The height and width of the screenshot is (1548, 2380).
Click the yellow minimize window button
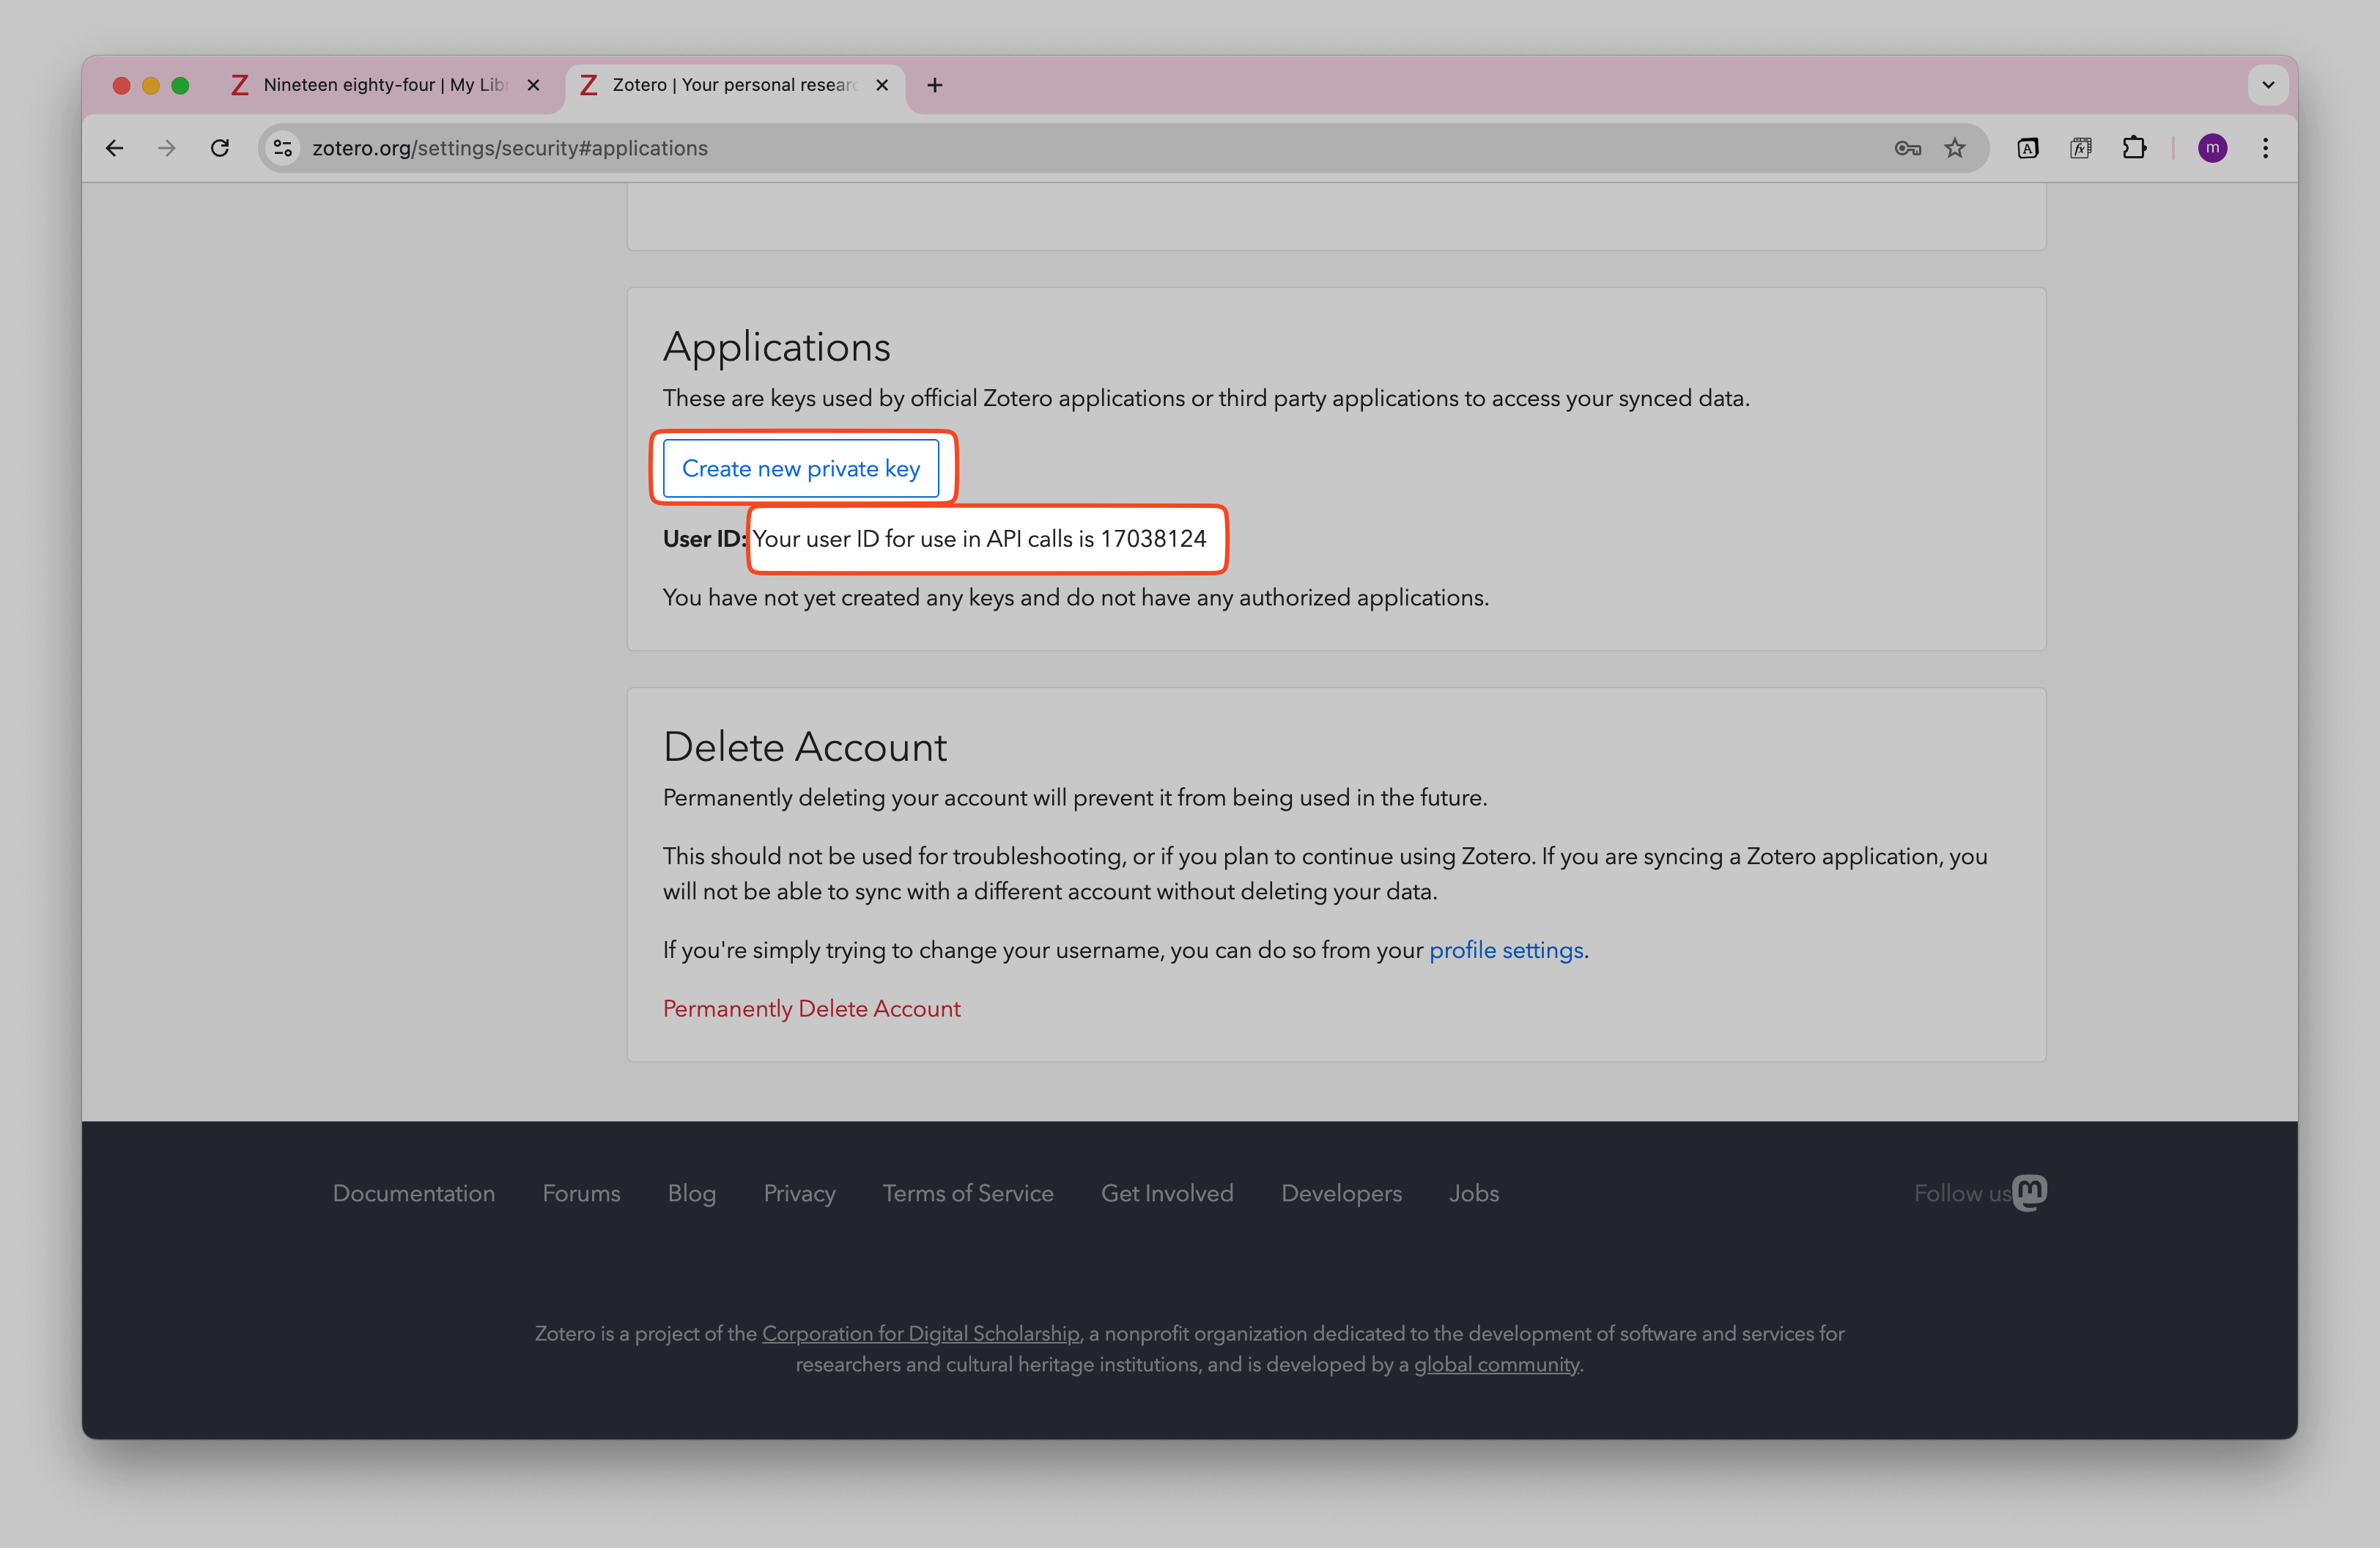click(x=151, y=85)
